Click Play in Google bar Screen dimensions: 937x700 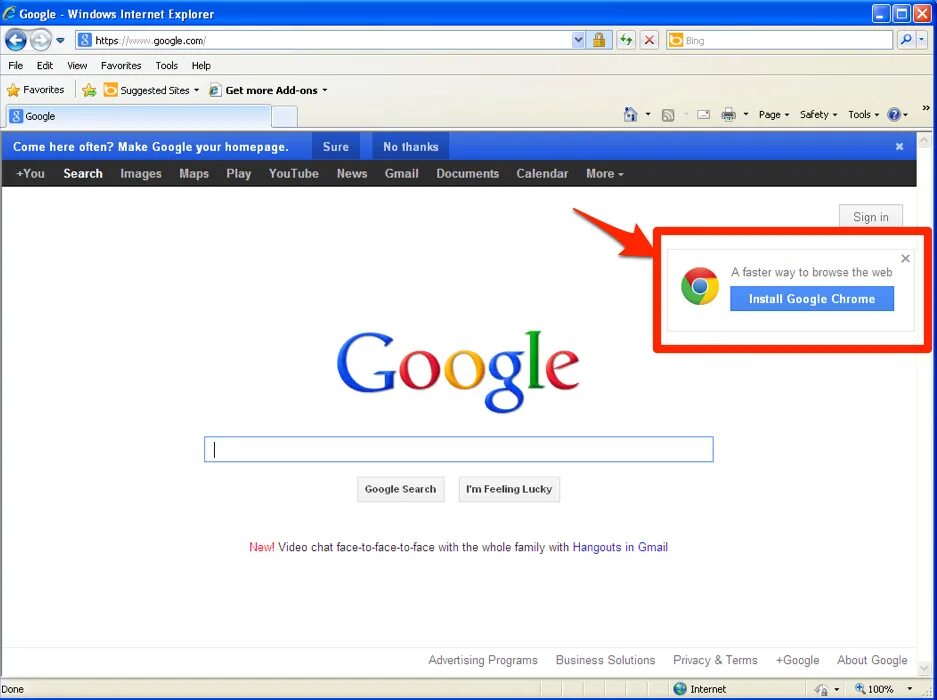pyautogui.click(x=238, y=173)
